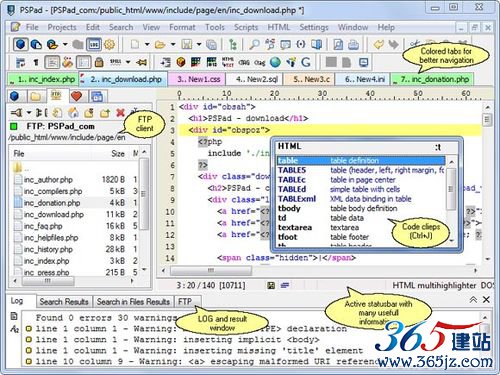This screenshot has width=500, height=375.
Task: Click the code clips list vertical scrollbar
Action: pos(451,201)
